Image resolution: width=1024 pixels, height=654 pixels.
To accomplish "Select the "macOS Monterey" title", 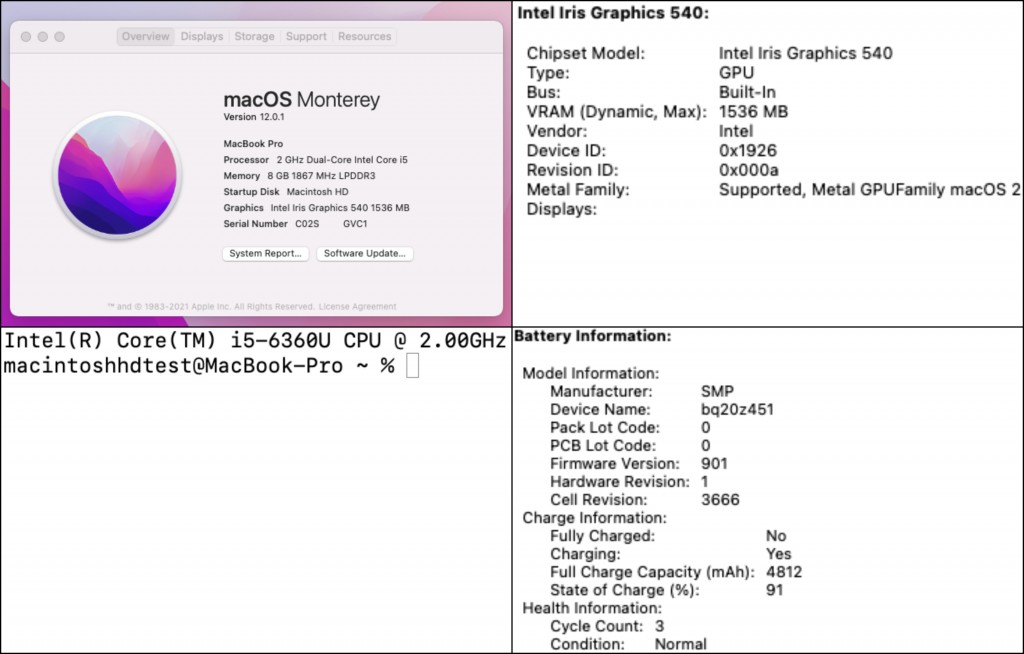I will pos(302,99).
